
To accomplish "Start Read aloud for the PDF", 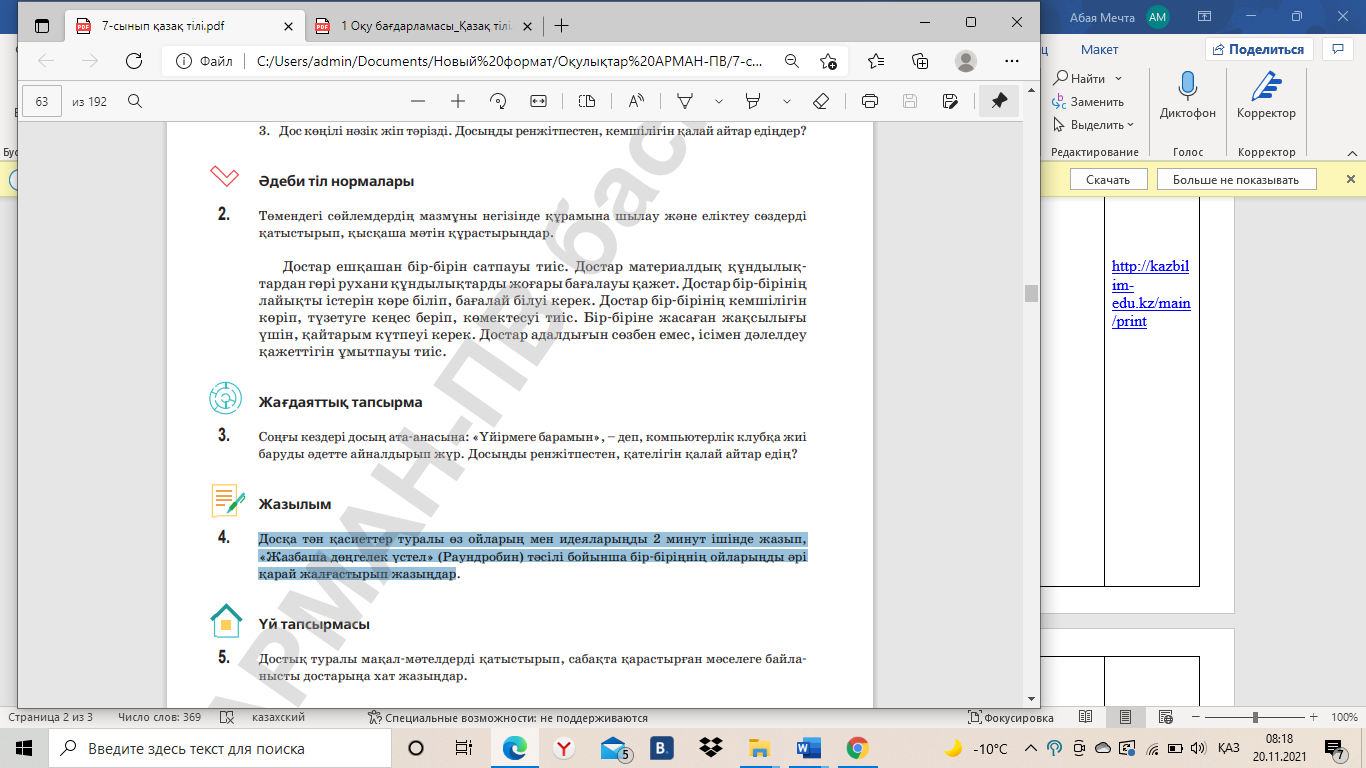I will tap(636, 101).
